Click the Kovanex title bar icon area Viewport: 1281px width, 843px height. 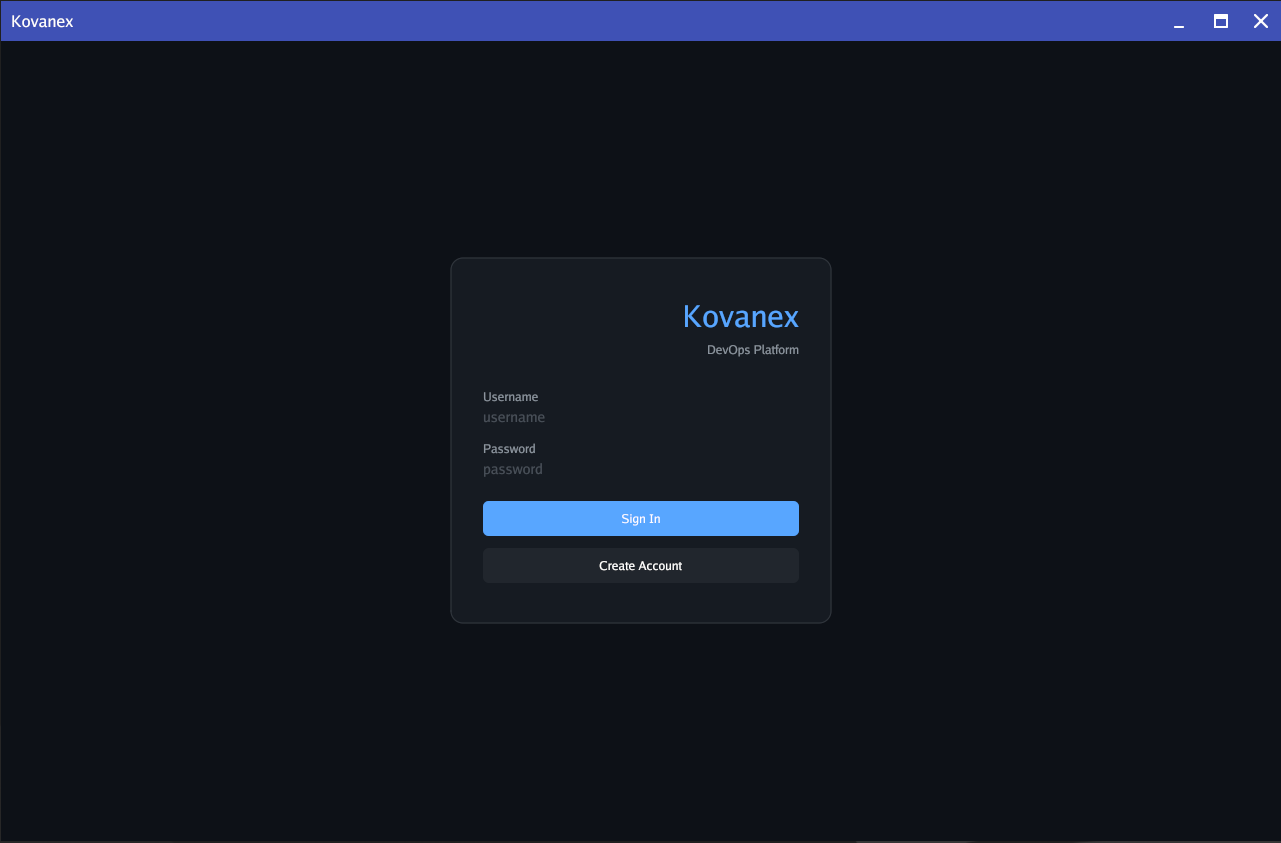click(x=42, y=20)
